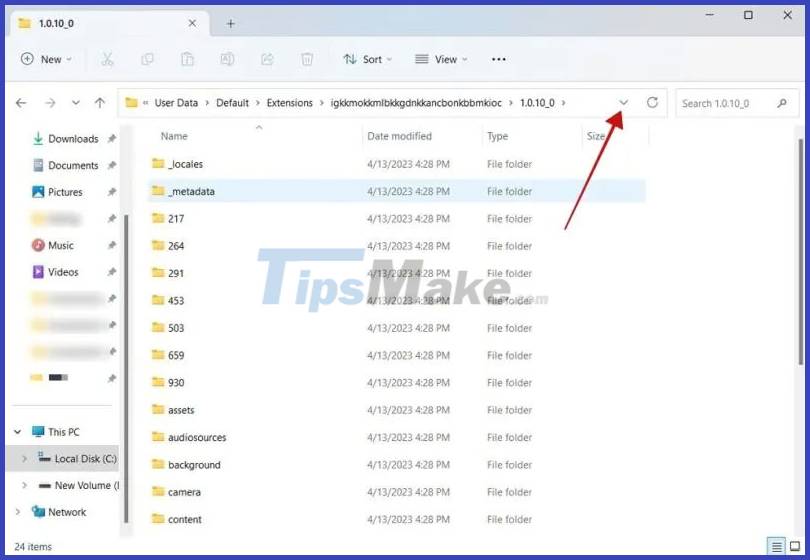The width and height of the screenshot is (810, 560).
Task: Click the Paste clipboard icon
Action: (187, 59)
